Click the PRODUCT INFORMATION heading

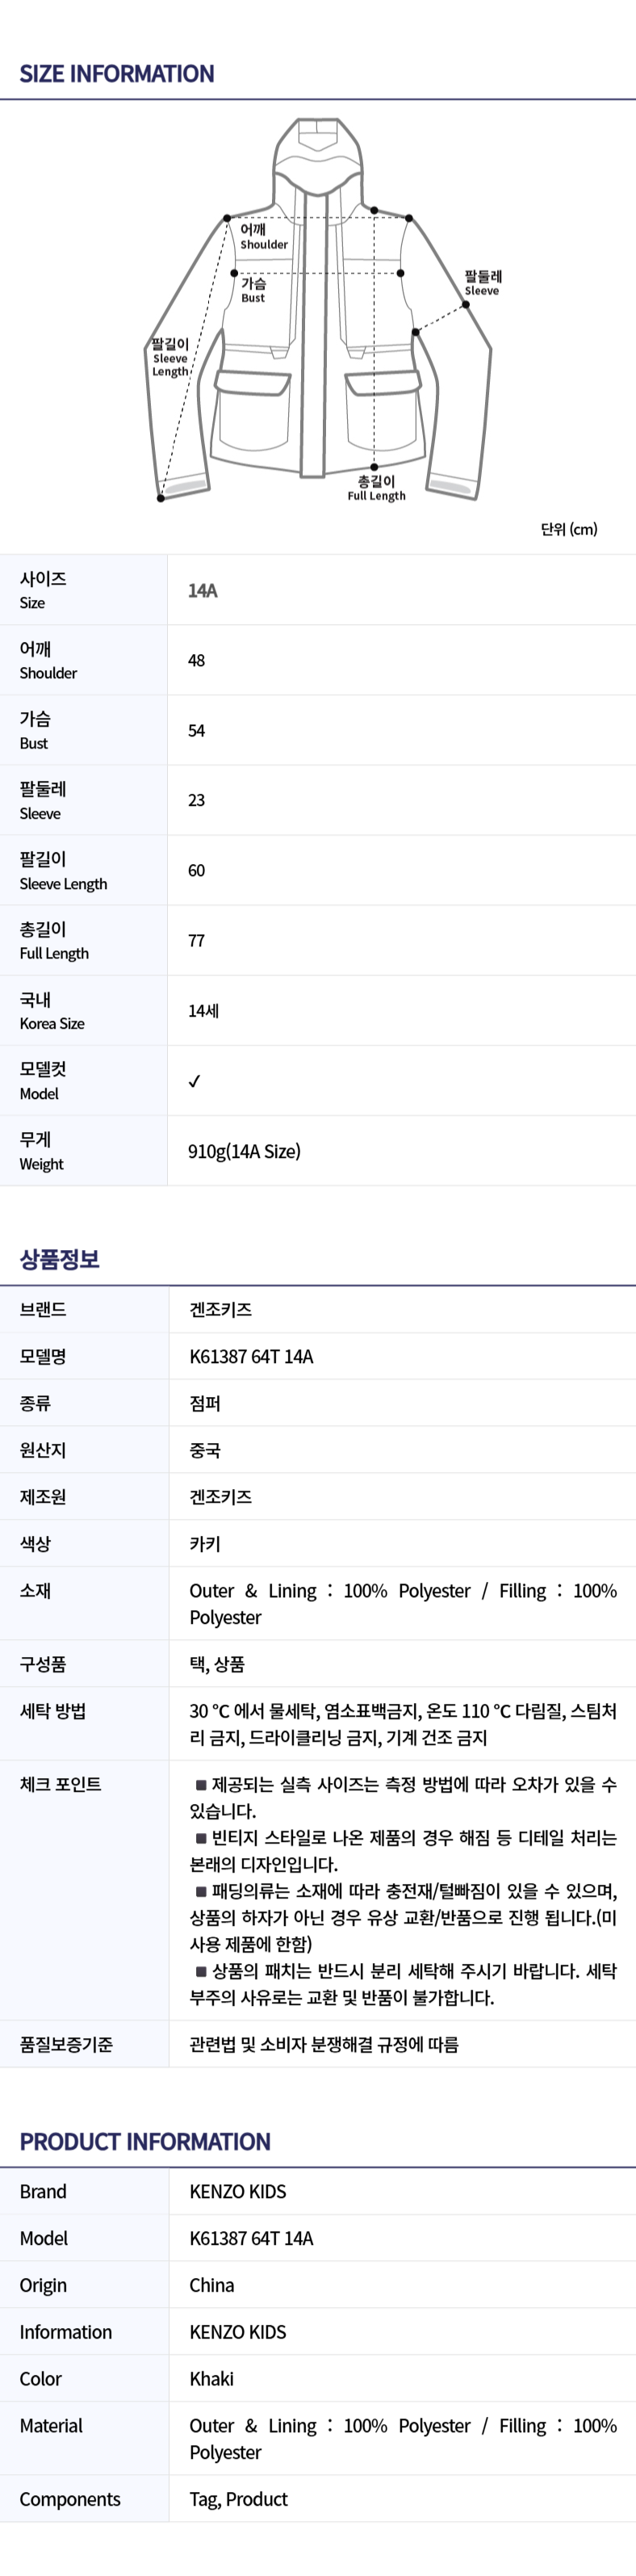coord(145,2141)
